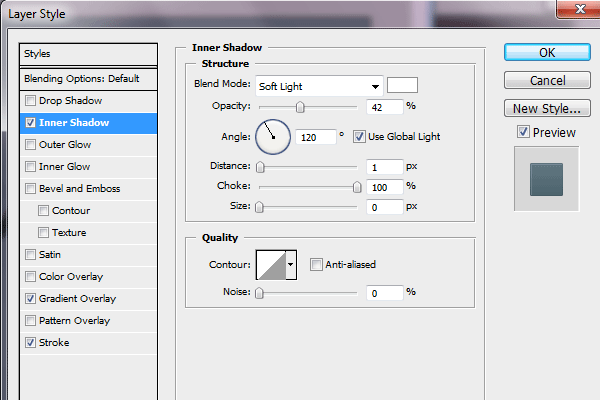This screenshot has width=600, height=400.
Task: Enable the Drop Shadow checkbox
Action: pyautogui.click(x=31, y=101)
